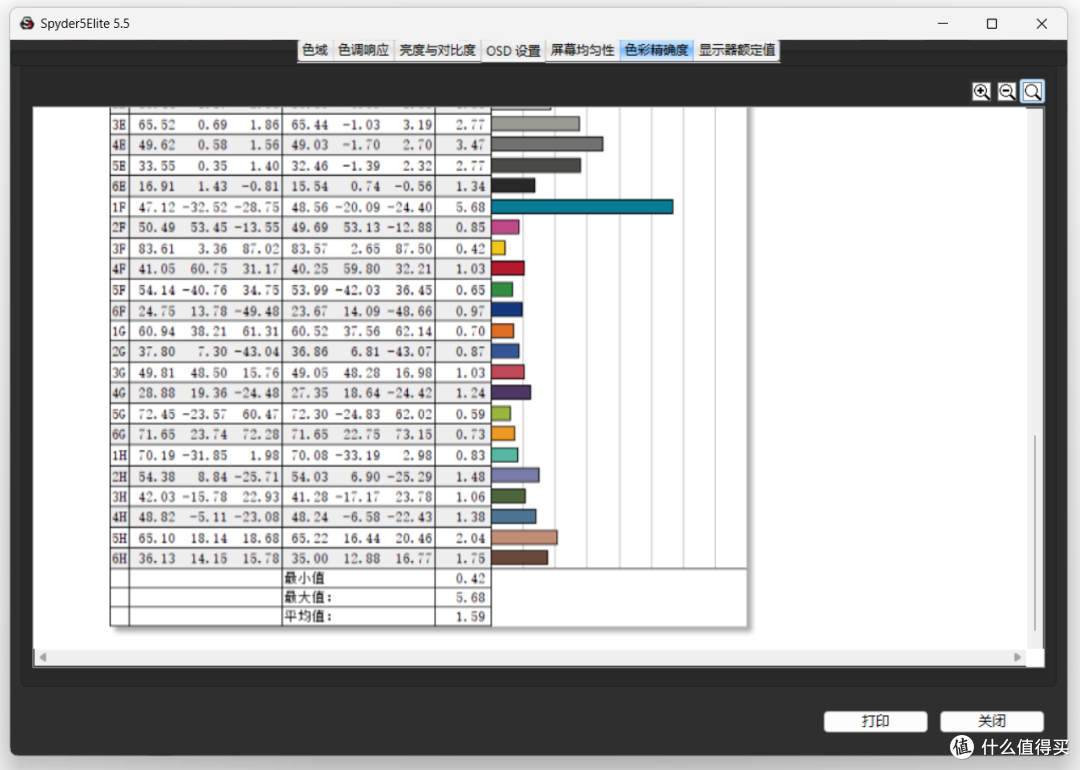Screen dimensions: 1080x770
Task: Select the 色彩精确度 tab
Action: tap(656, 50)
